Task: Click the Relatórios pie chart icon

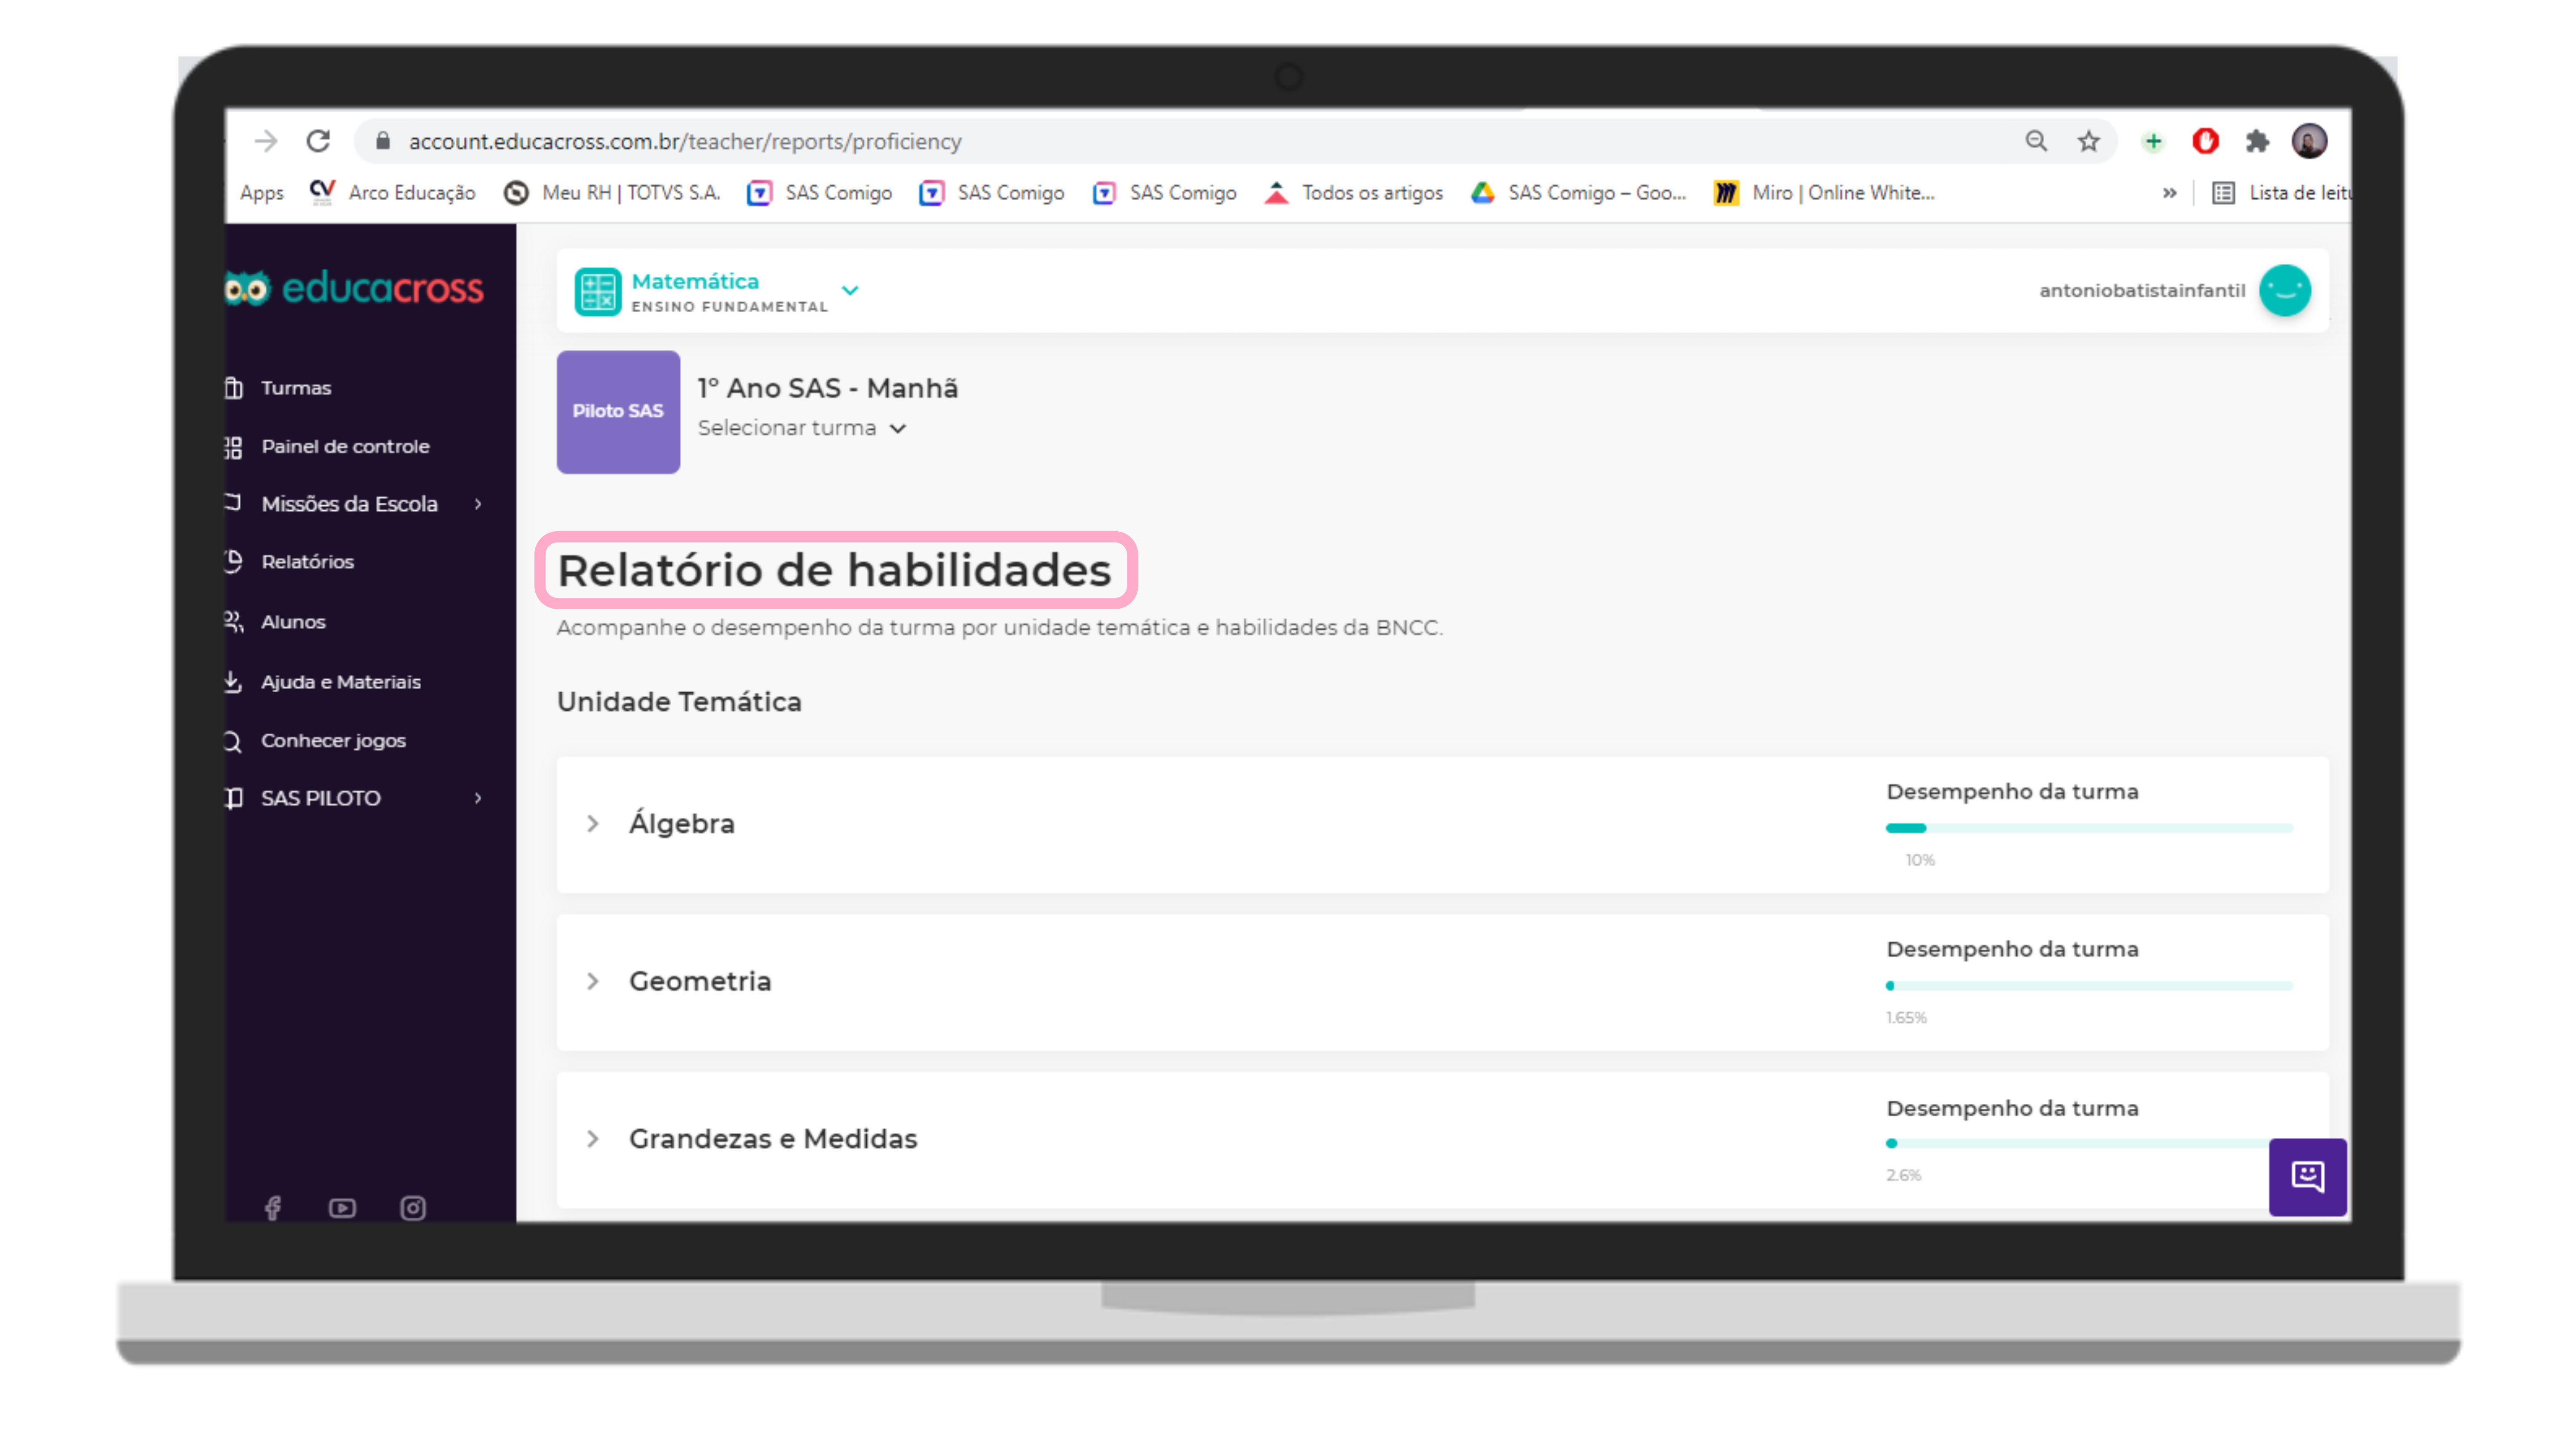Action: (234, 562)
